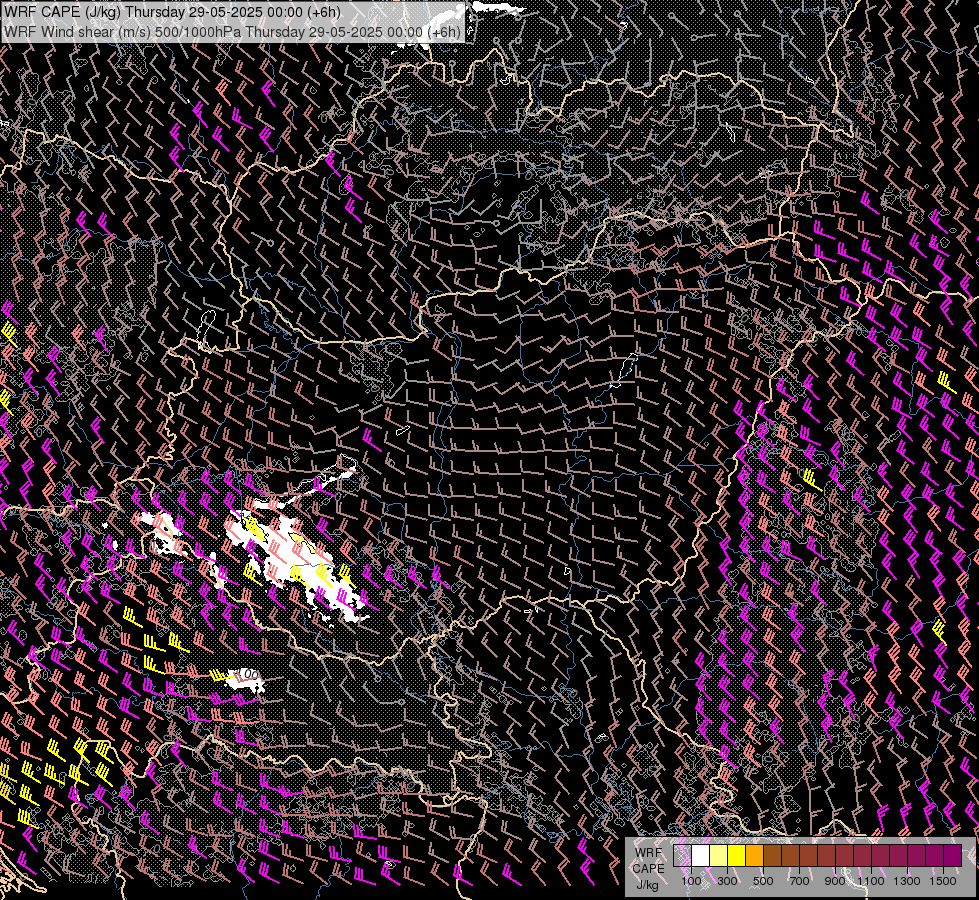Click the legend value 1100

[870, 881]
